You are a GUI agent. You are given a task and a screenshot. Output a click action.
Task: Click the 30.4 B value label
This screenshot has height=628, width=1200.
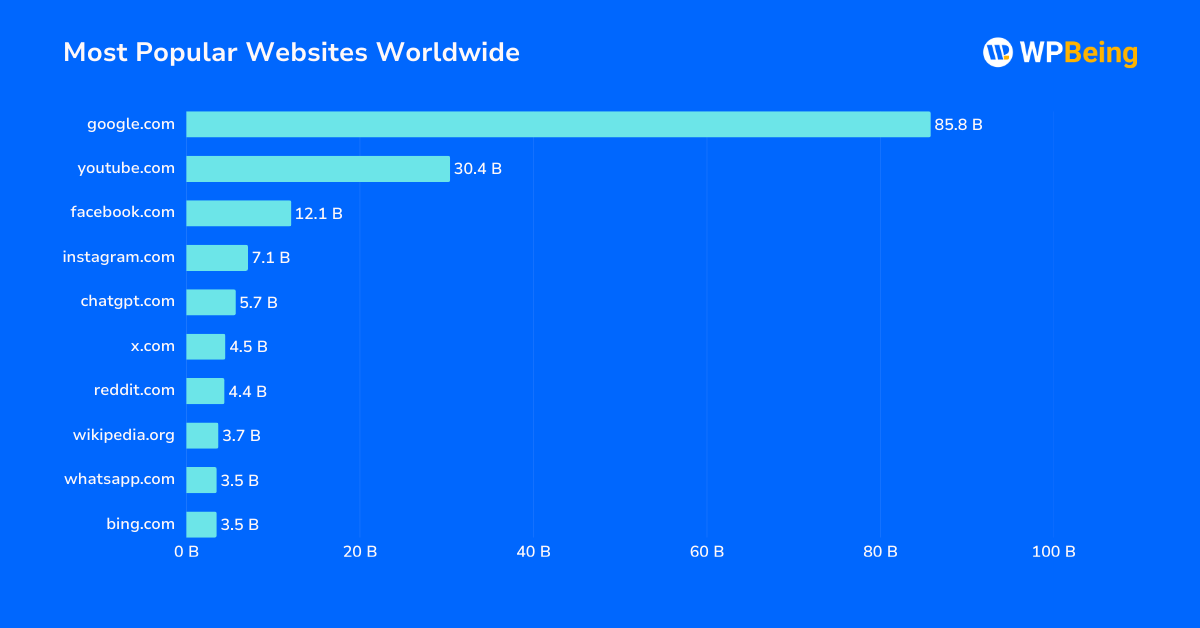(x=476, y=168)
